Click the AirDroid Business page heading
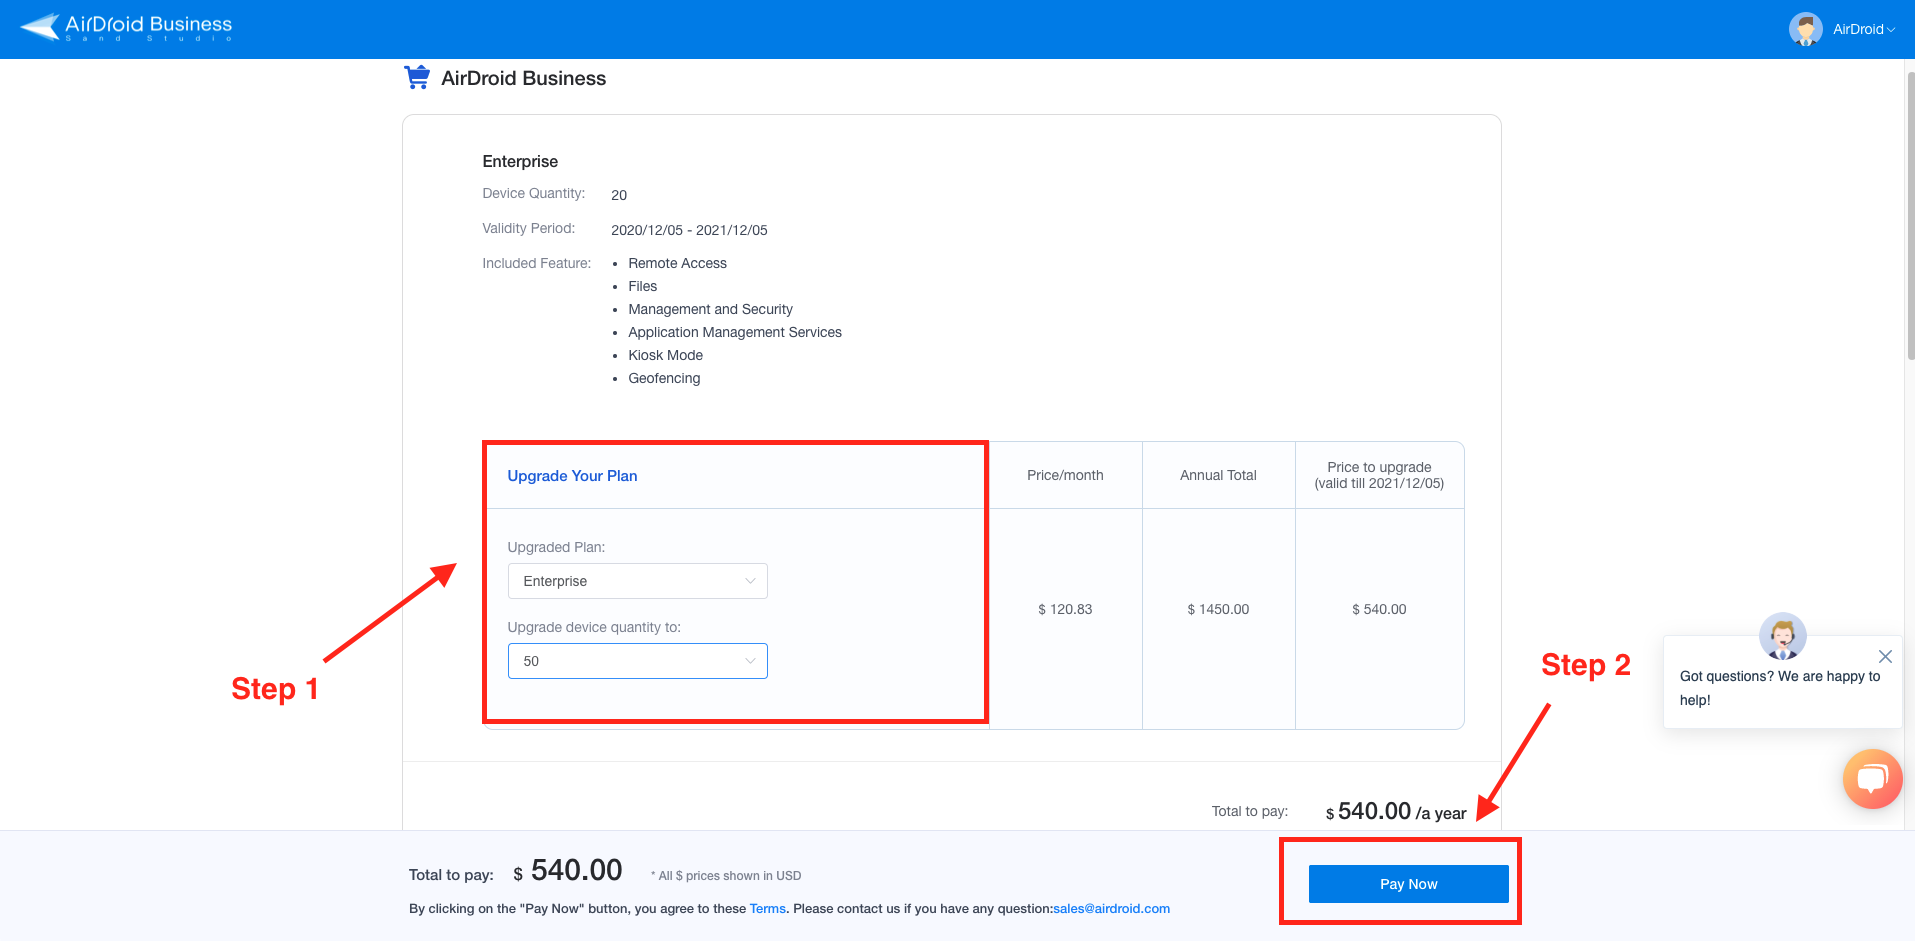 pos(523,78)
